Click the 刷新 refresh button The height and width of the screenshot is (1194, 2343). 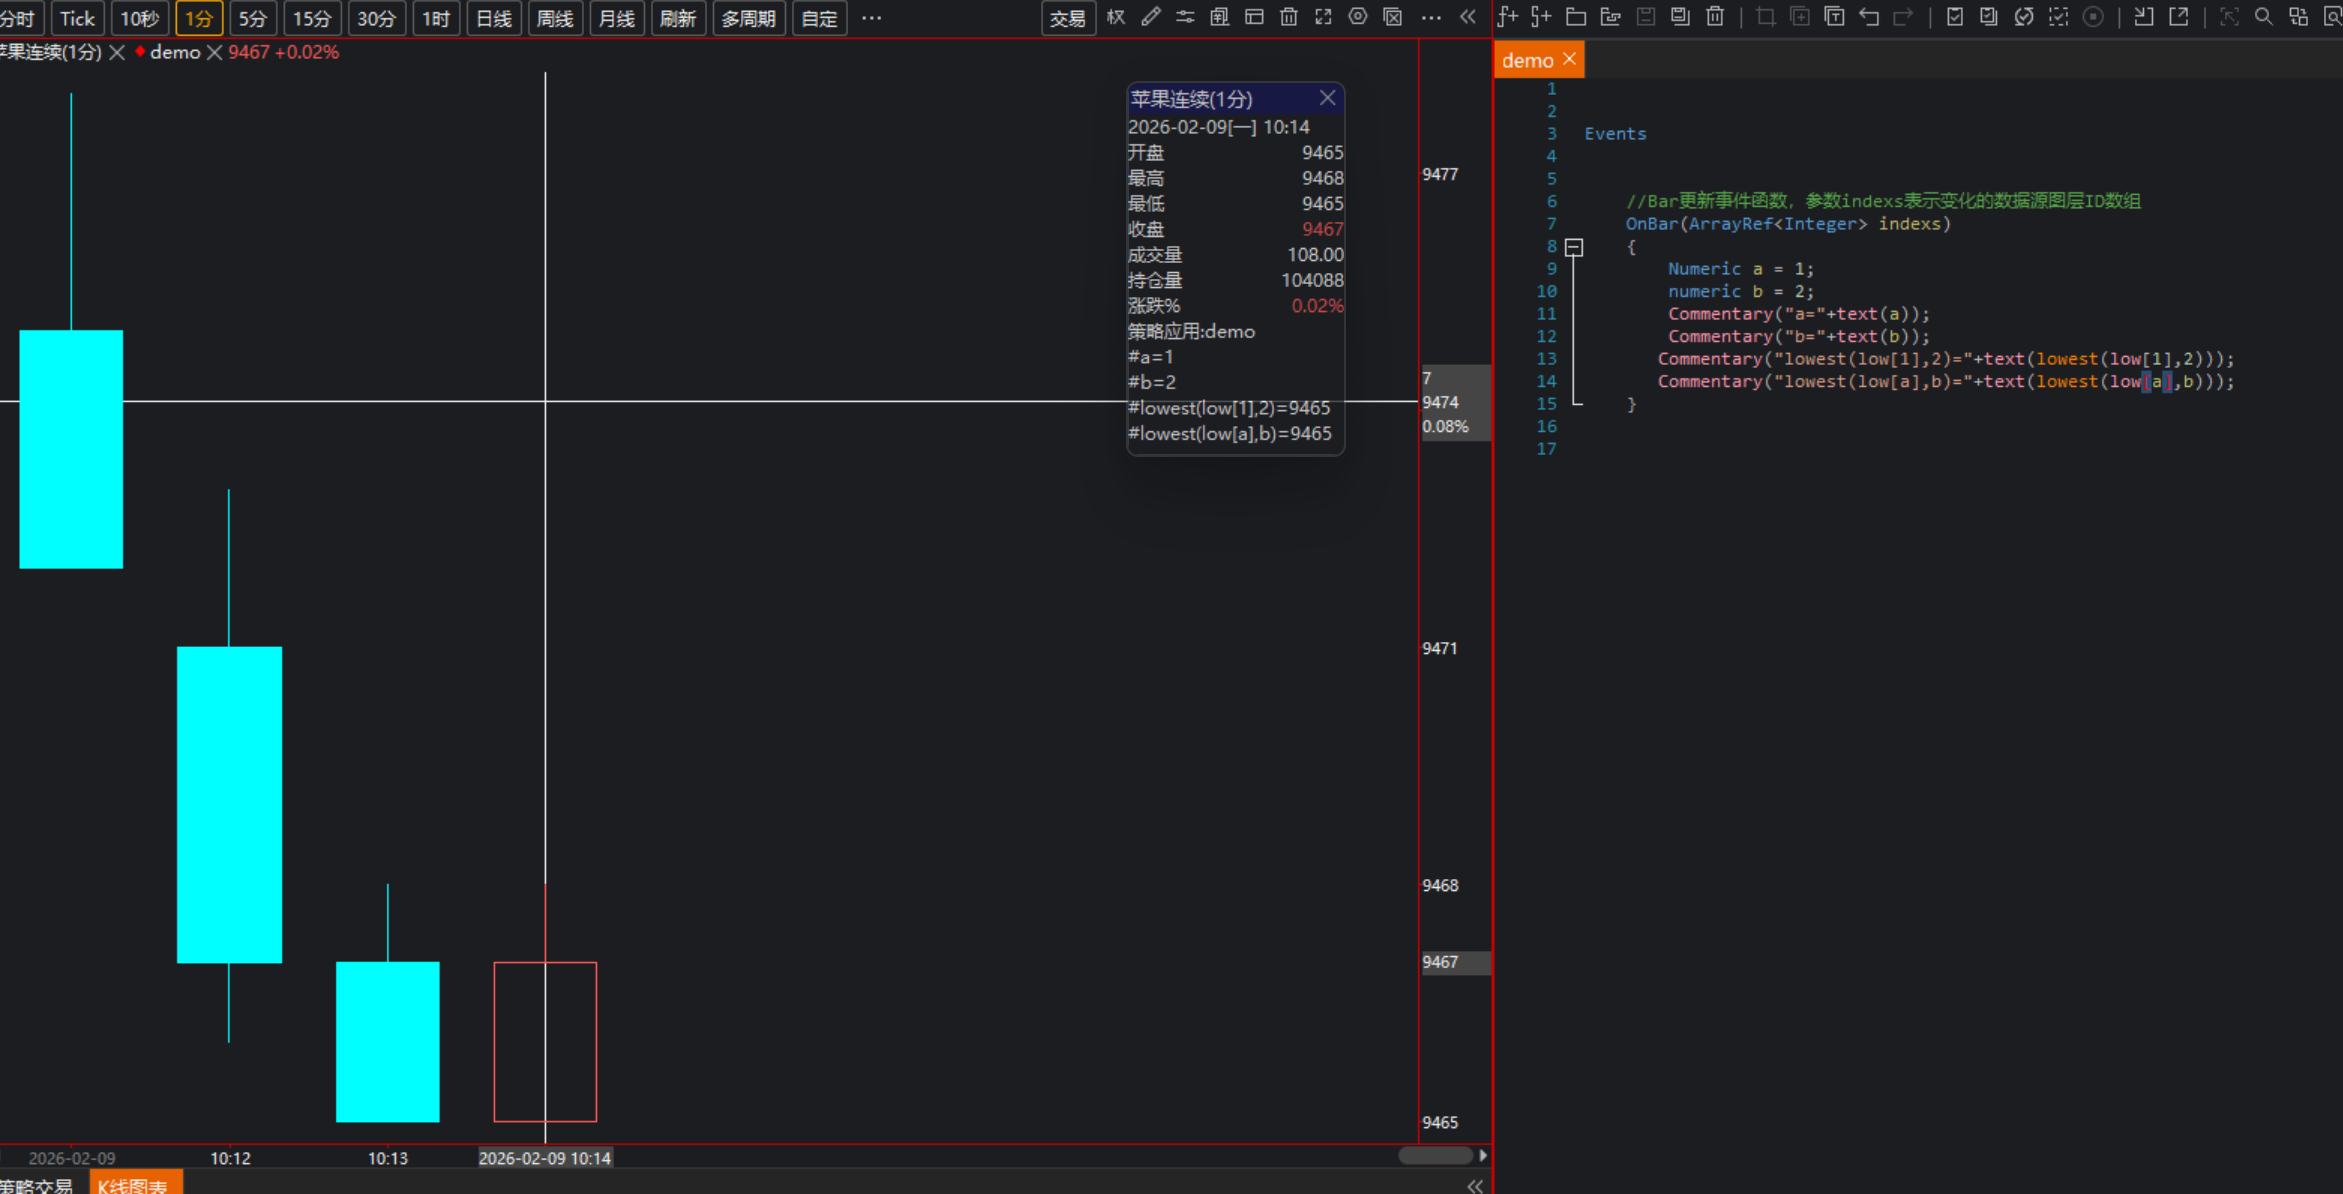click(678, 18)
